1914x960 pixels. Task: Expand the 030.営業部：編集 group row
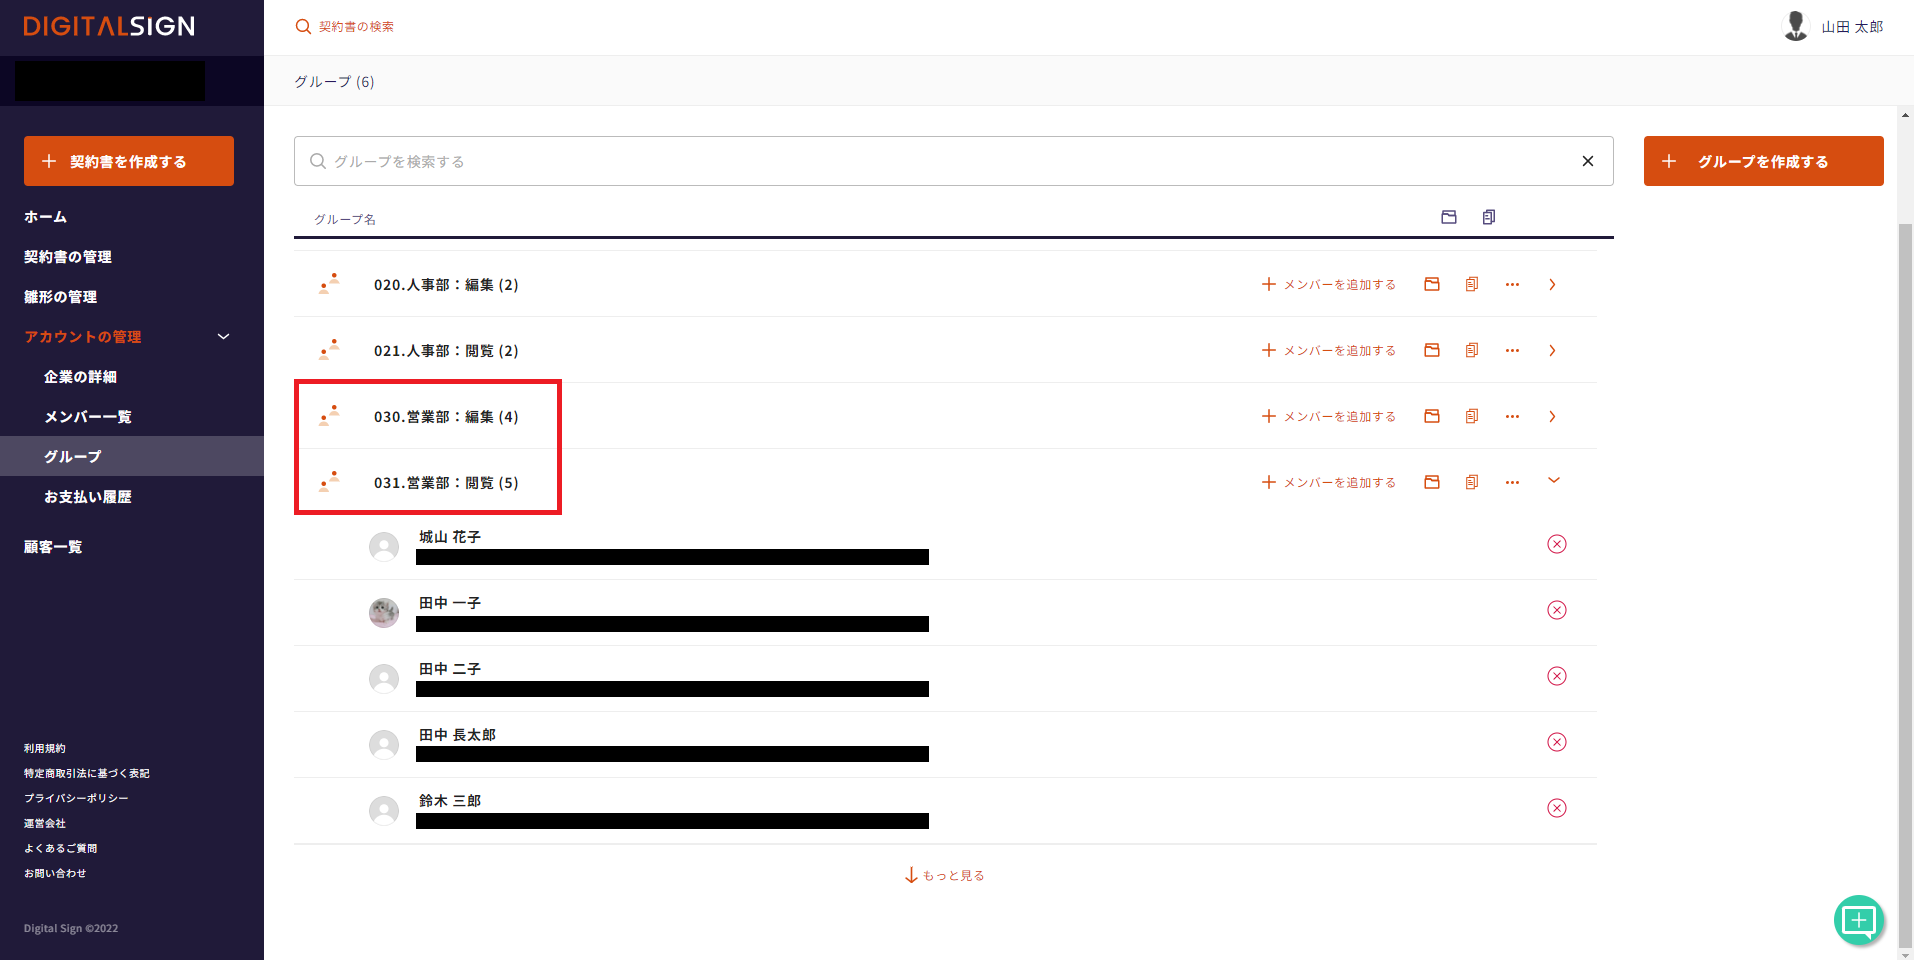[1552, 417]
